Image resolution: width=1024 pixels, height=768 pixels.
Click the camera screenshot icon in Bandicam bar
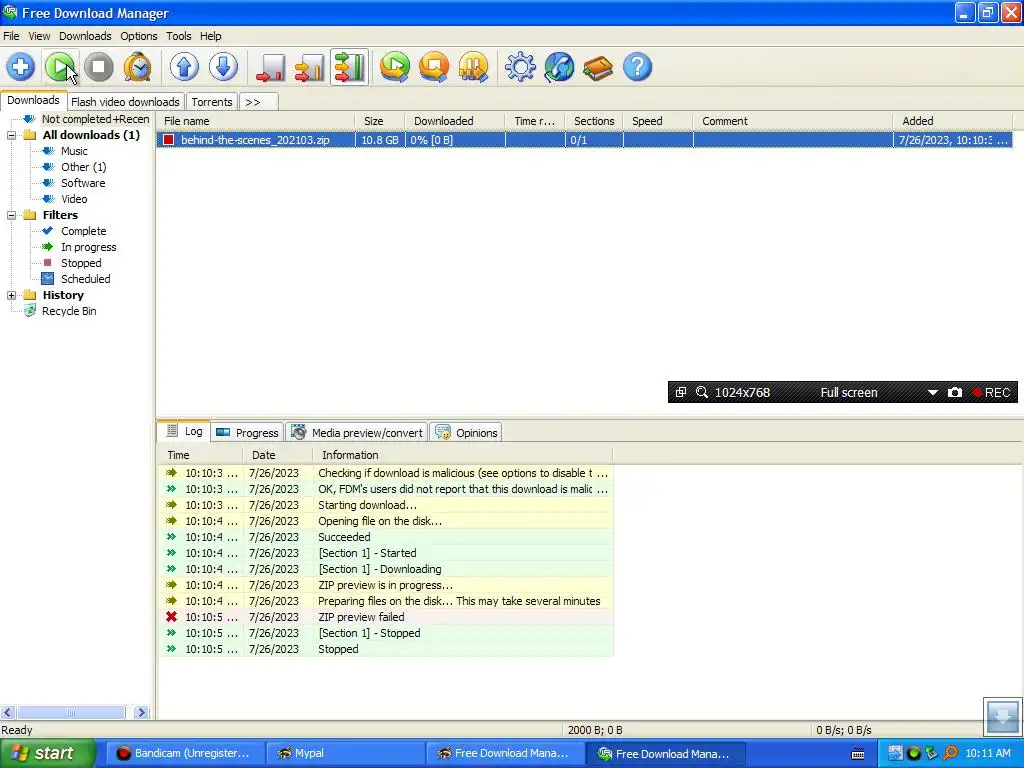pyautogui.click(x=955, y=392)
